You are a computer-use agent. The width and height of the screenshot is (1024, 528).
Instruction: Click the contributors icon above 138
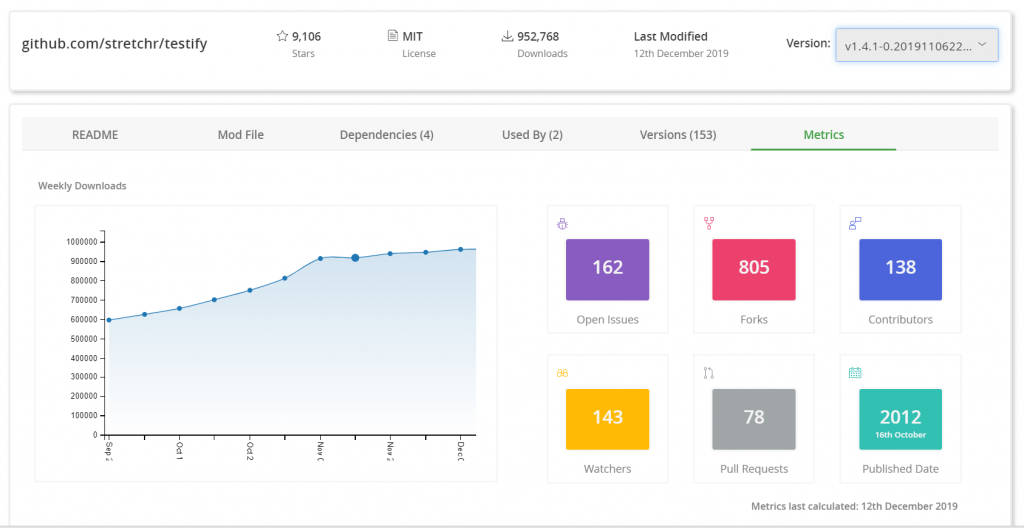click(x=855, y=223)
